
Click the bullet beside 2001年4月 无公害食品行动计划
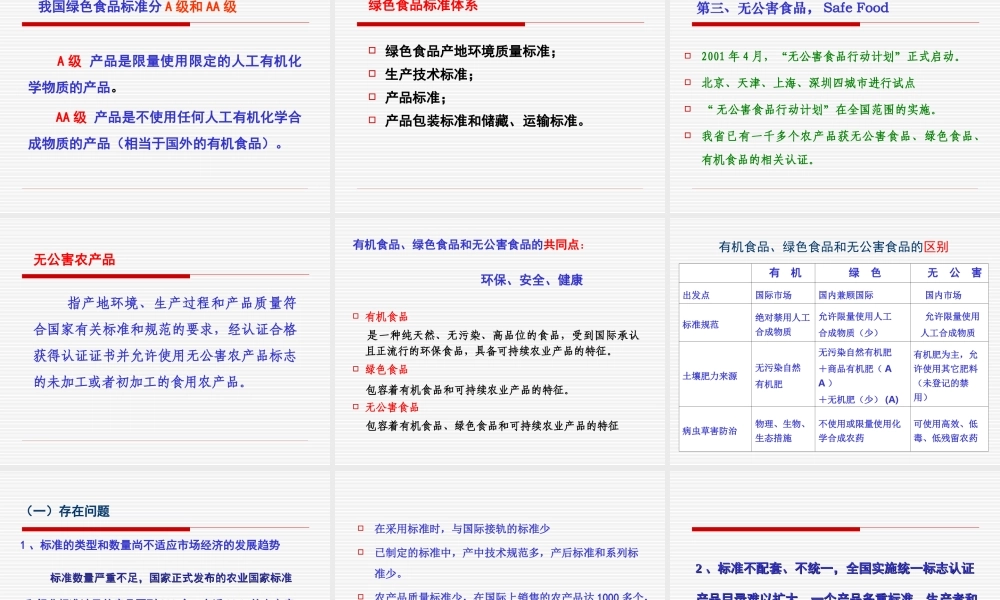[688, 55]
